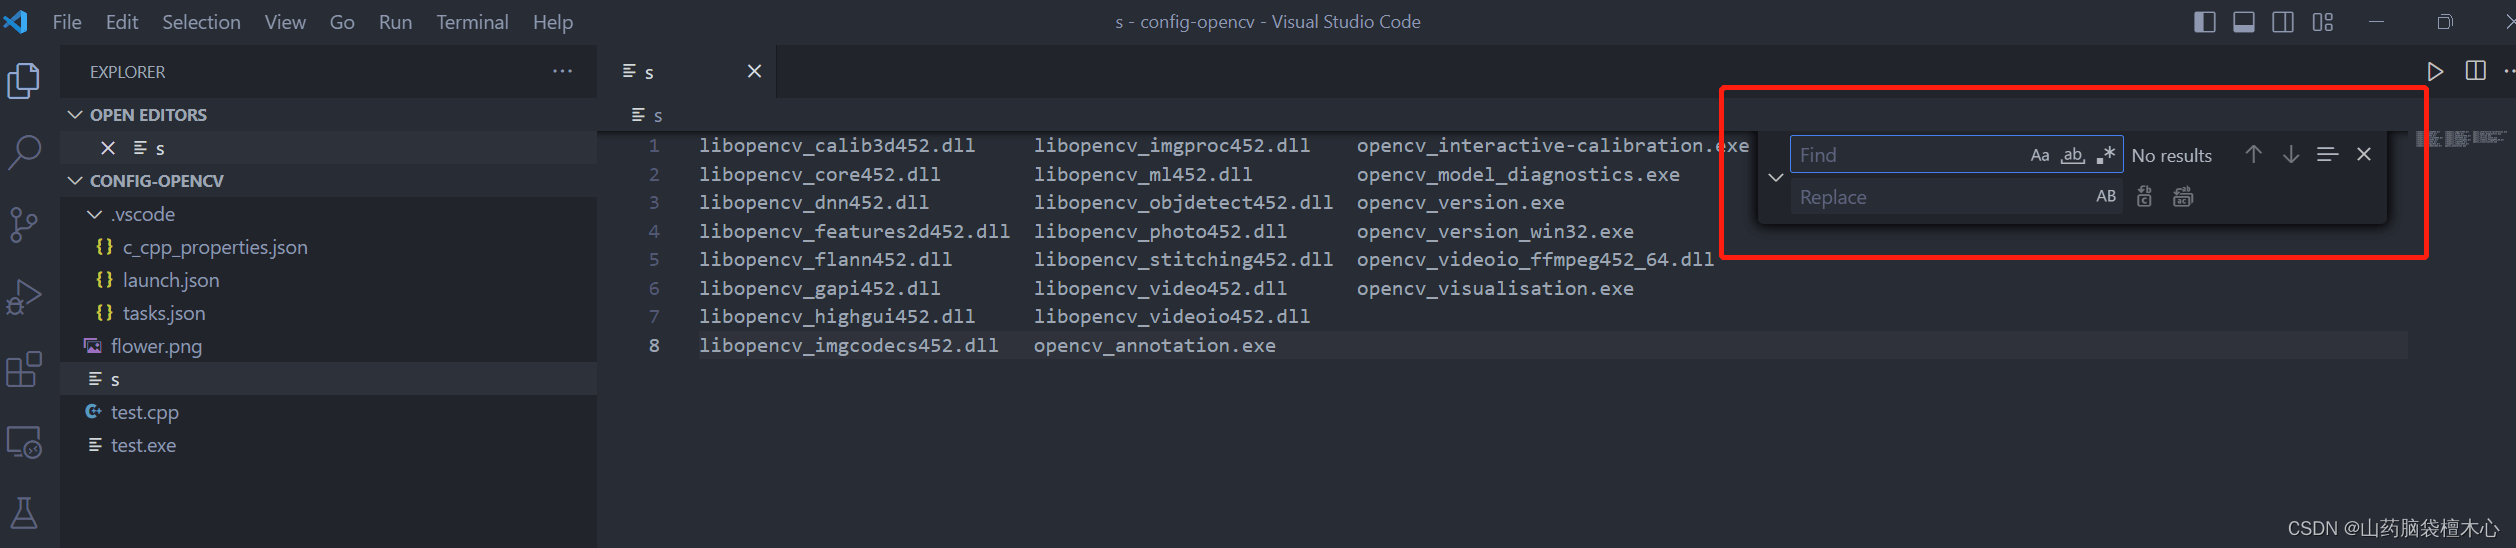Close the s editor tab
The width and height of the screenshot is (2516, 548).
[x=754, y=71]
